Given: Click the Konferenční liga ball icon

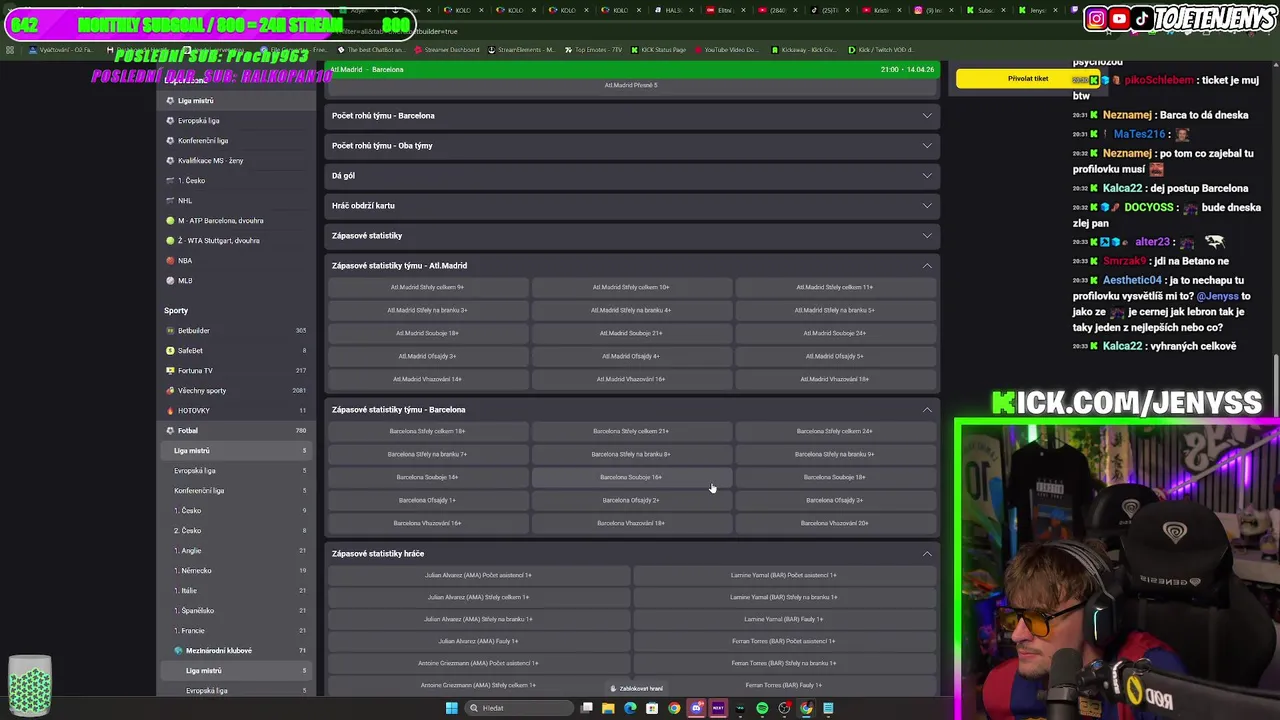Looking at the screenshot, I should click(170, 141).
